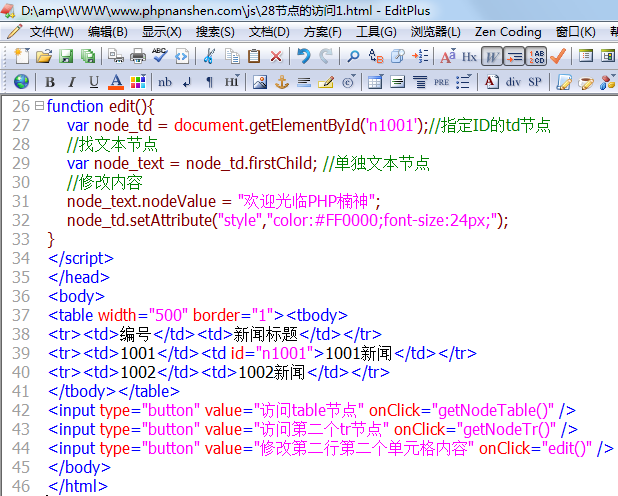Toggle line numbers display
The width and height of the screenshot is (618, 496).
(x=536, y=56)
